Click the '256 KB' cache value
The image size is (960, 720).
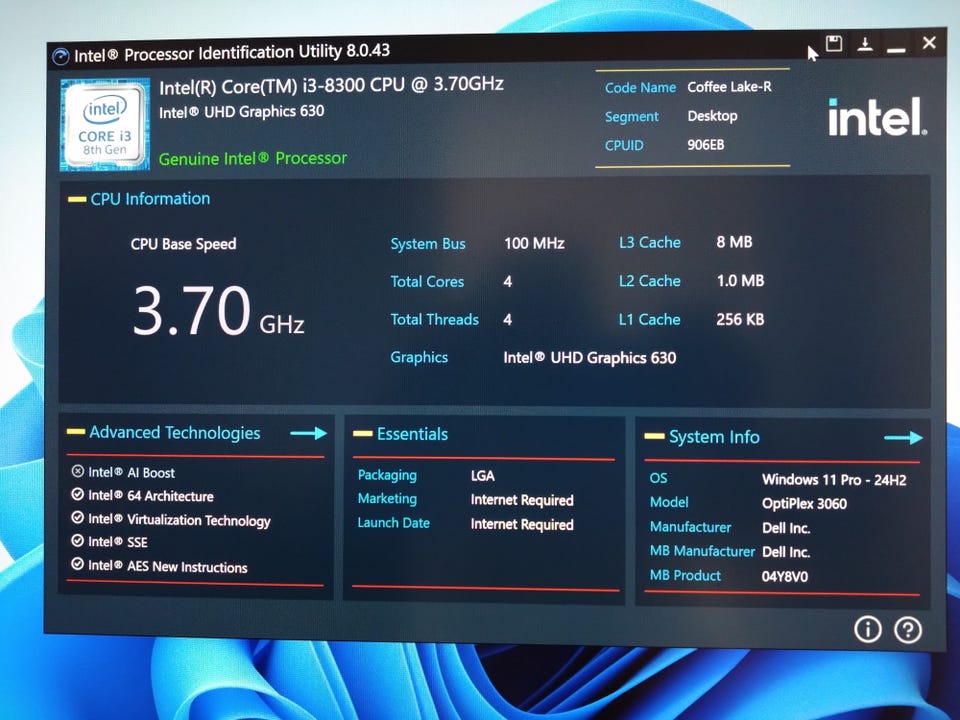point(740,319)
